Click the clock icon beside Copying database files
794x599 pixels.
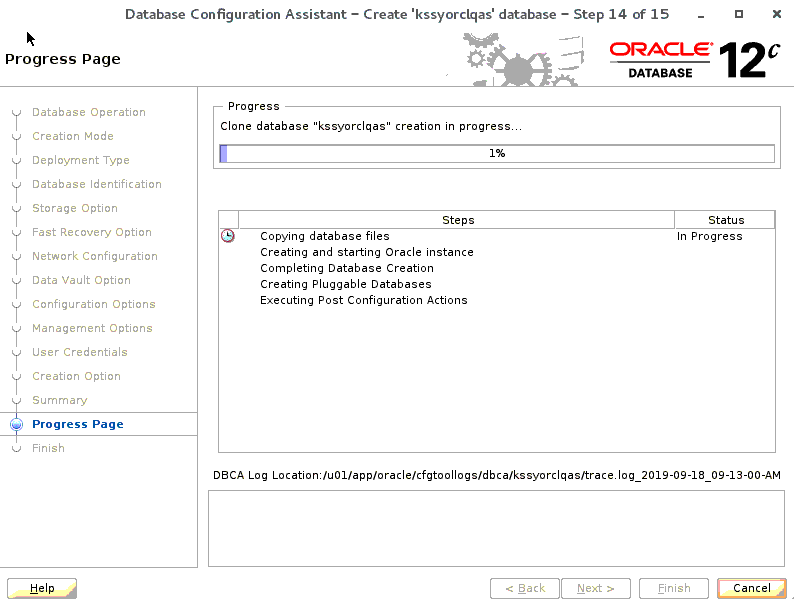[228, 236]
